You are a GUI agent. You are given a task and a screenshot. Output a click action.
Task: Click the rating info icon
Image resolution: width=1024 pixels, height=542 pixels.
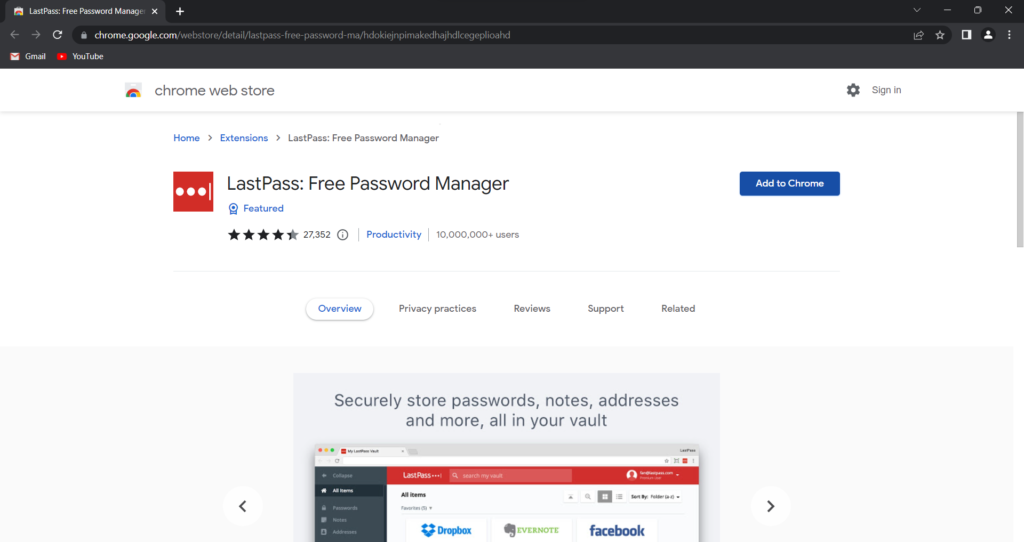[342, 234]
